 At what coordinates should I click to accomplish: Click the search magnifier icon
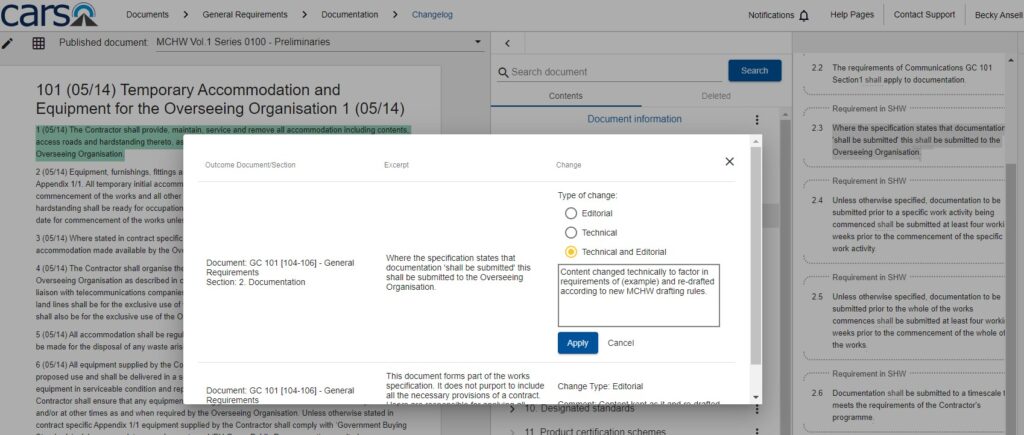(504, 72)
